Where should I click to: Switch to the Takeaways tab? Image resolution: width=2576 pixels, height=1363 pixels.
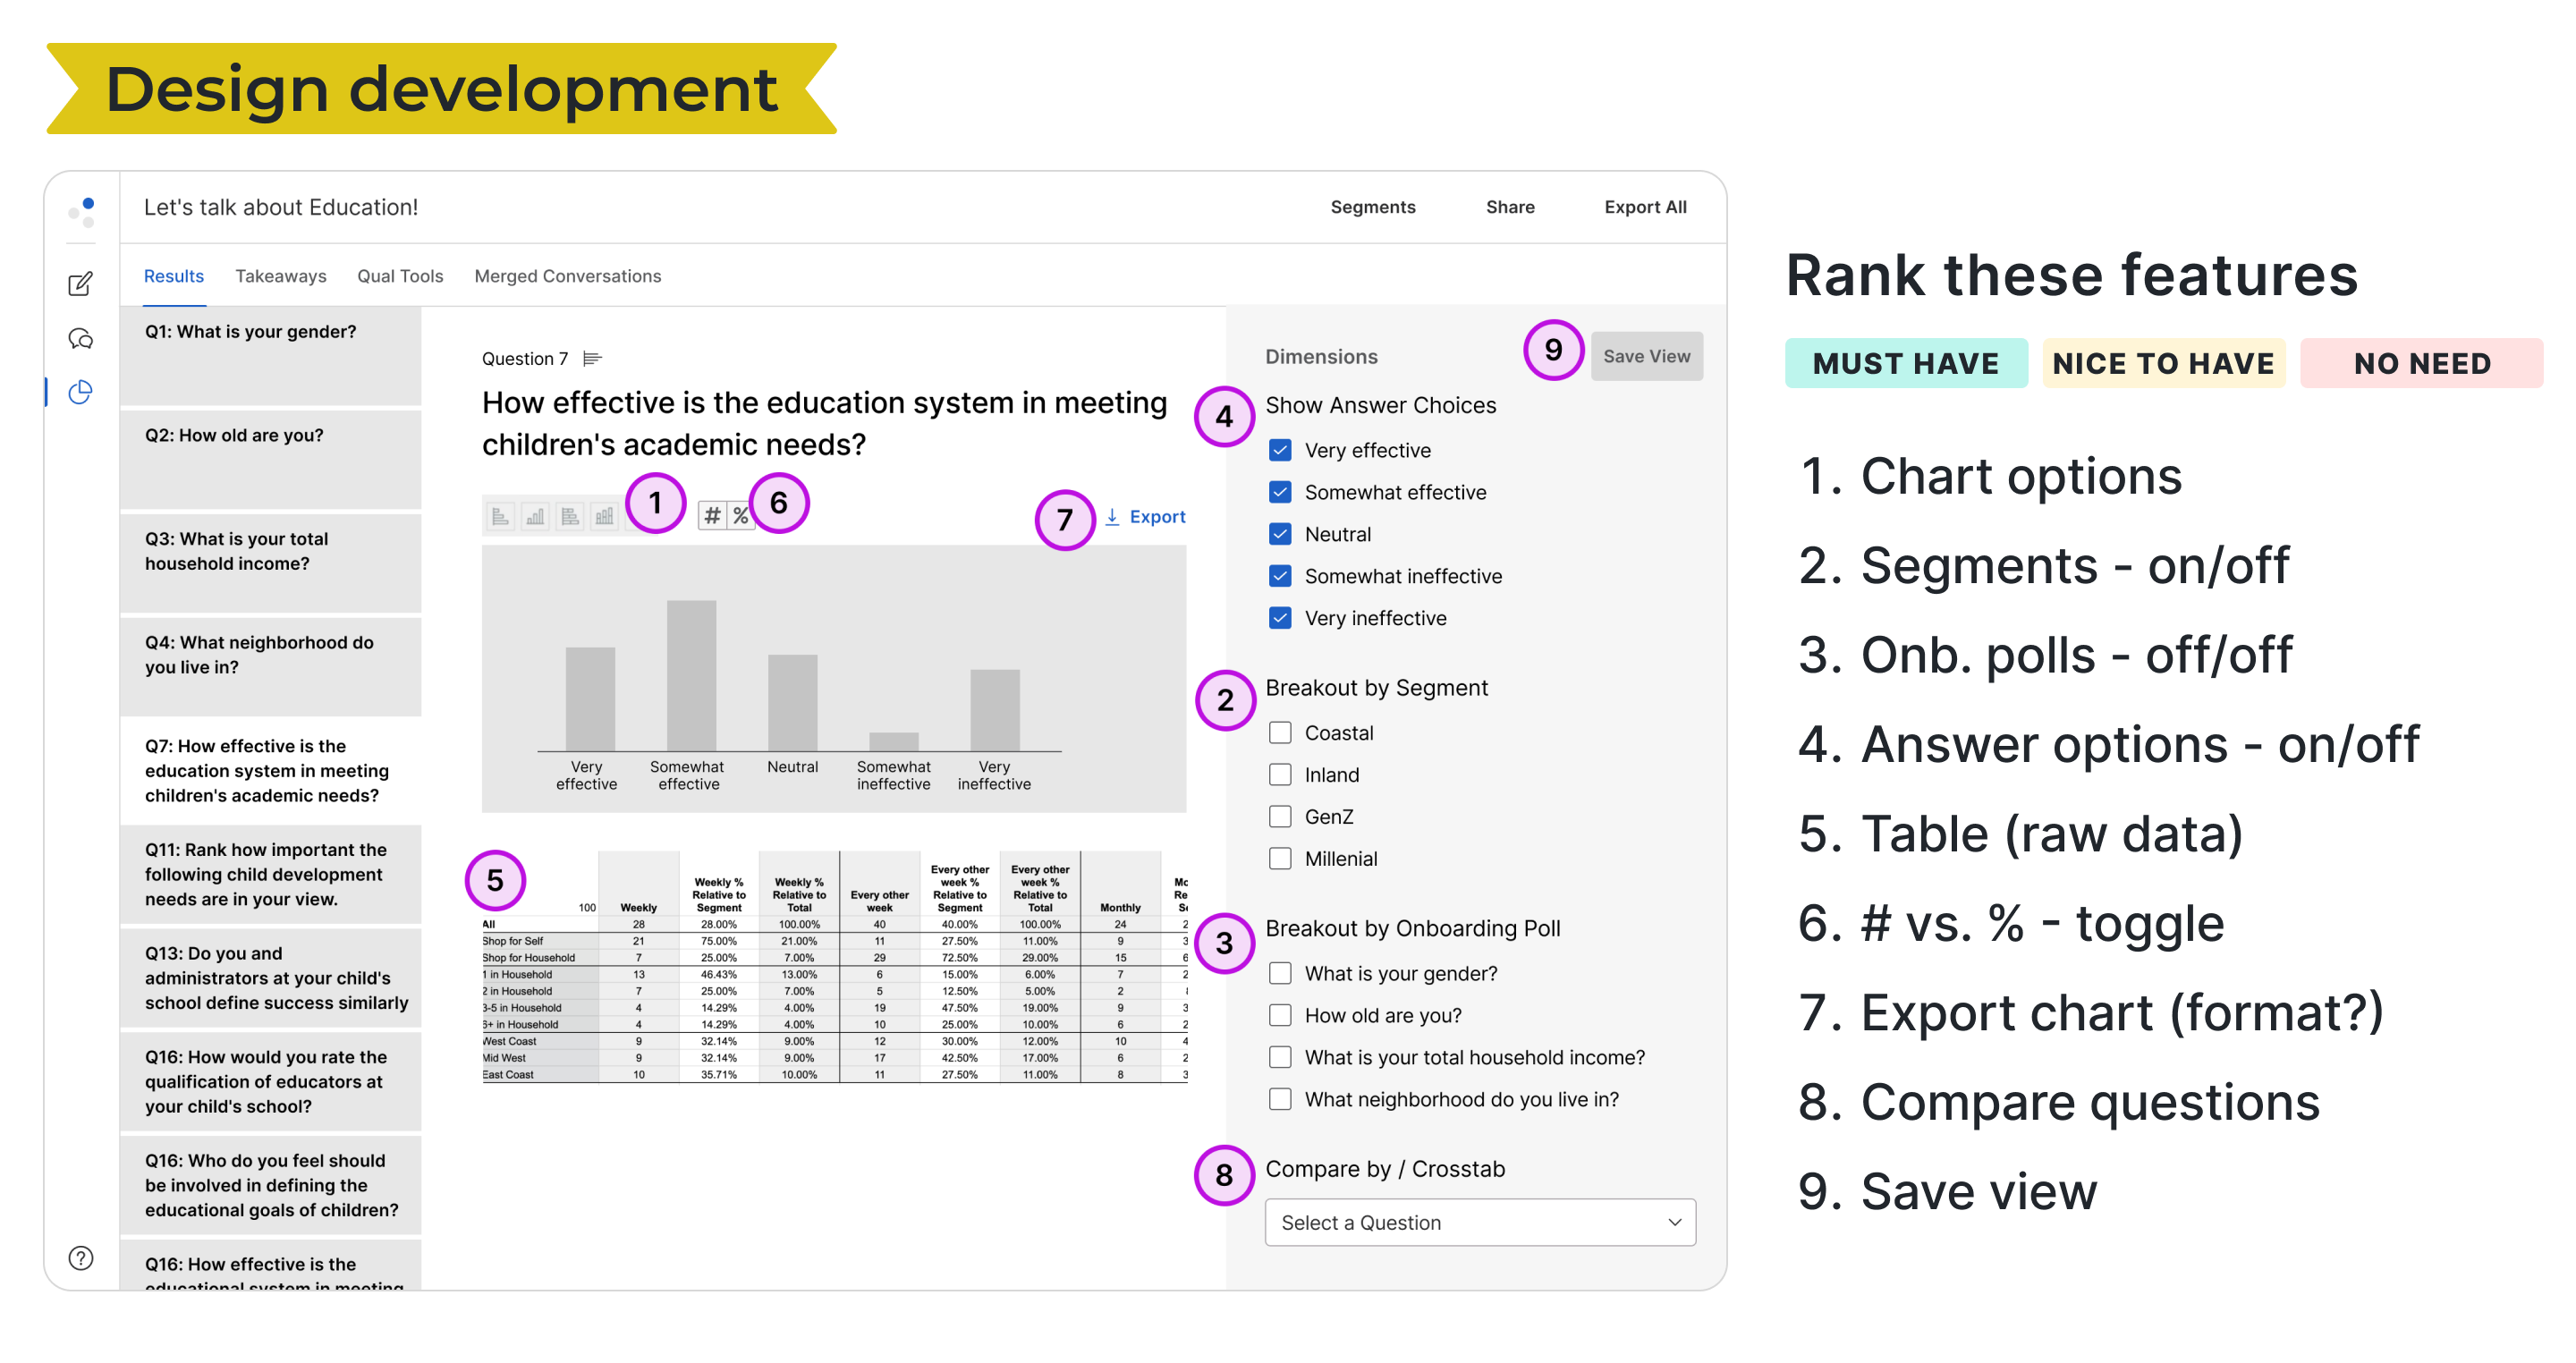281,276
